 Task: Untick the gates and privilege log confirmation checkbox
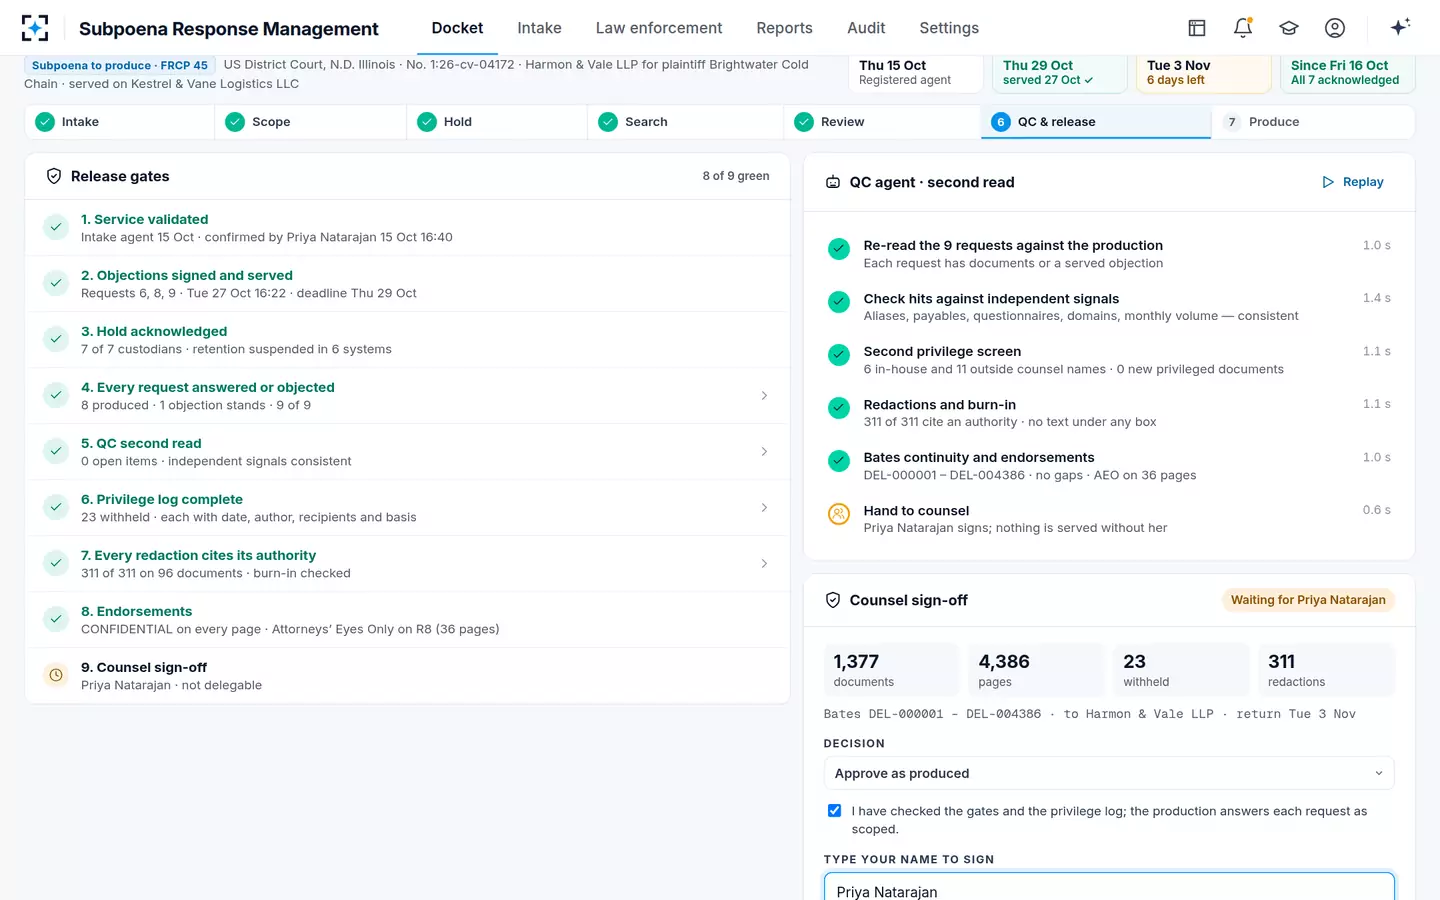pyautogui.click(x=834, y=811)
